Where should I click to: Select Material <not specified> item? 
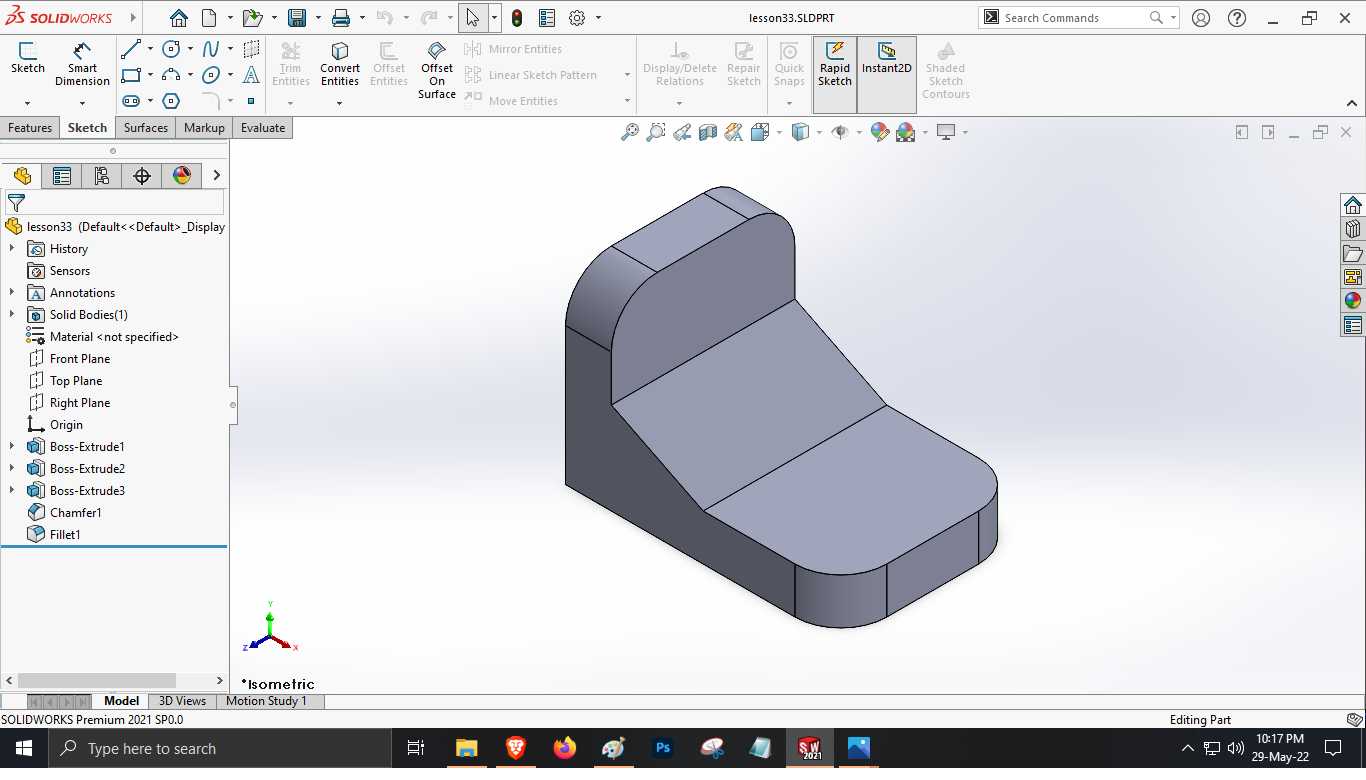[114, 337]
